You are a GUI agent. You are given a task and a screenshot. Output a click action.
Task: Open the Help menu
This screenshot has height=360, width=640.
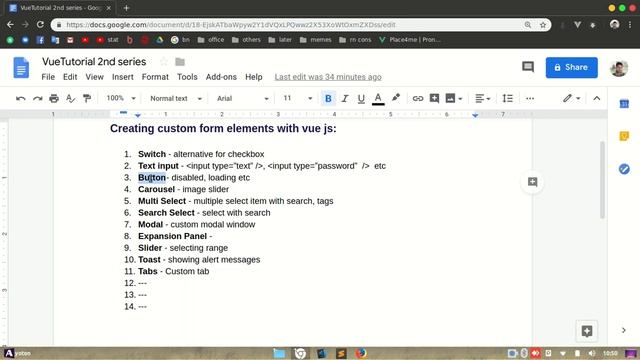tap(253, 77)
